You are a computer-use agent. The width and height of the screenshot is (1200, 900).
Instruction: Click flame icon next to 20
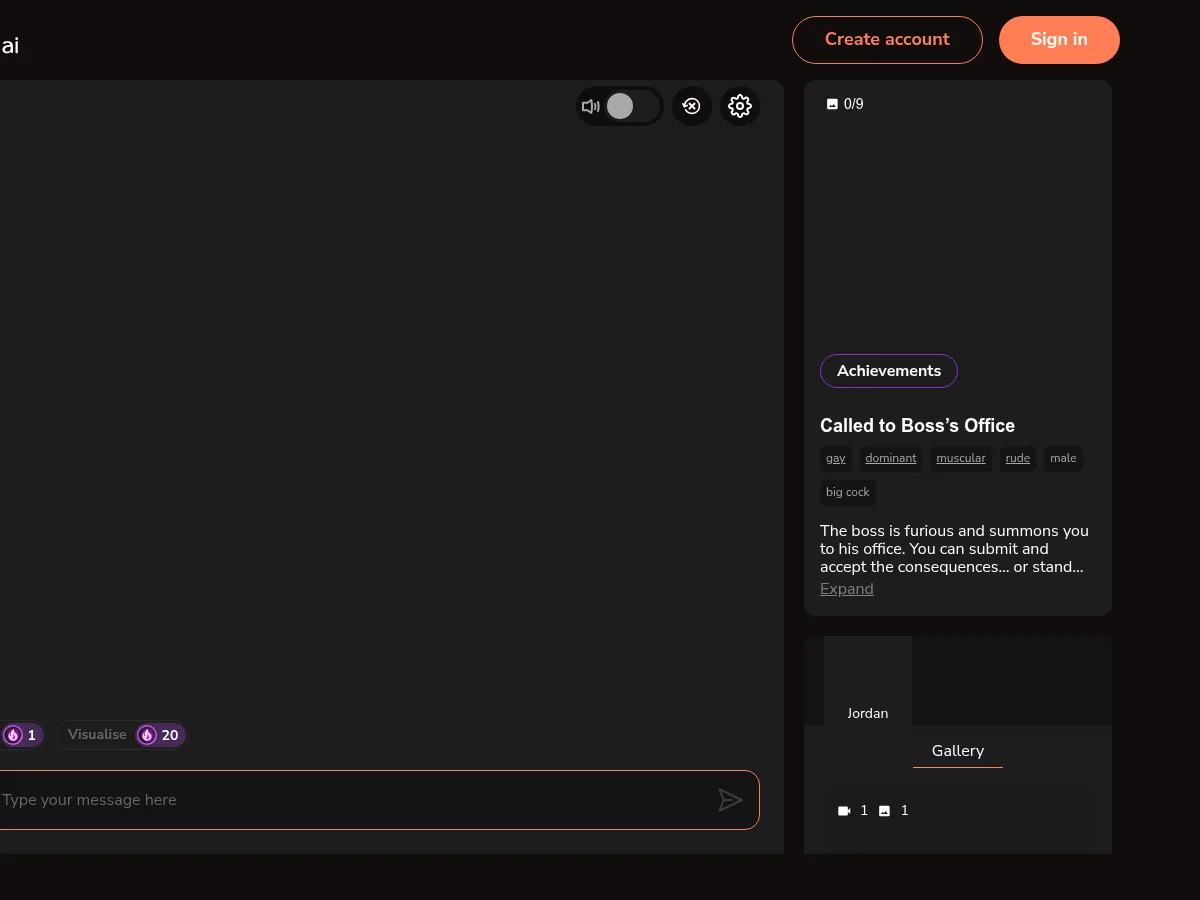click(x=147, y=735)
